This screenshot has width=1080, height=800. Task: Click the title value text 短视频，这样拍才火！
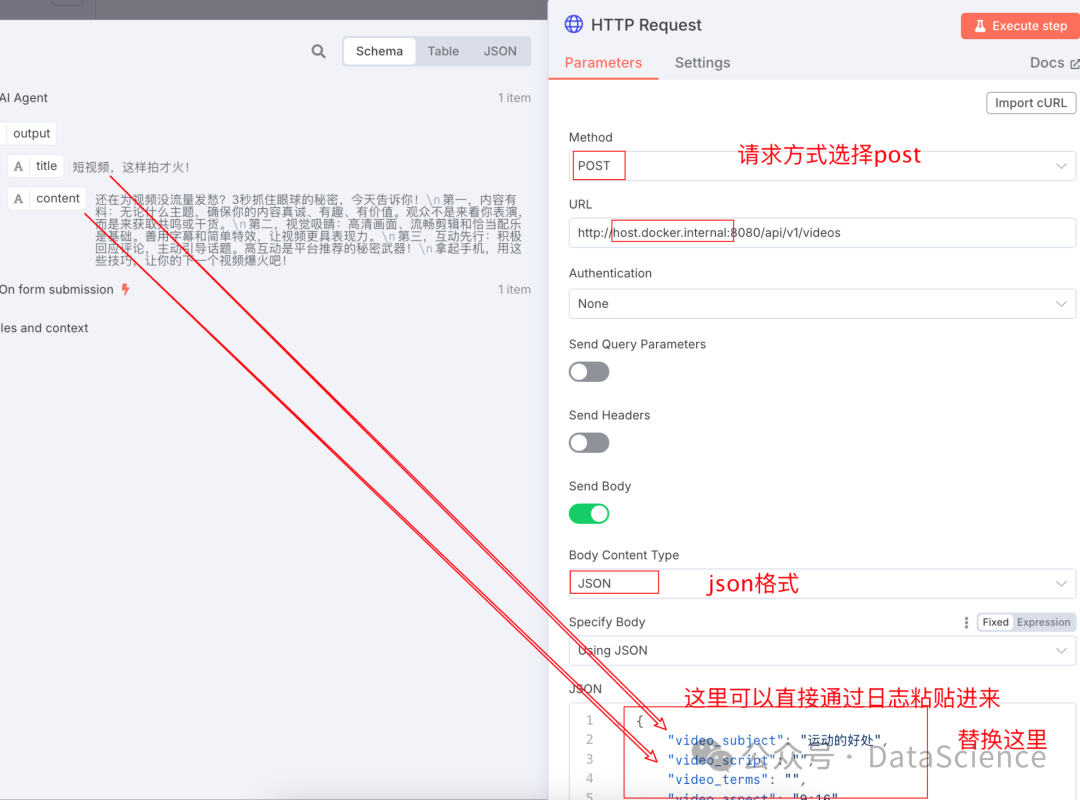click(131, 167)
